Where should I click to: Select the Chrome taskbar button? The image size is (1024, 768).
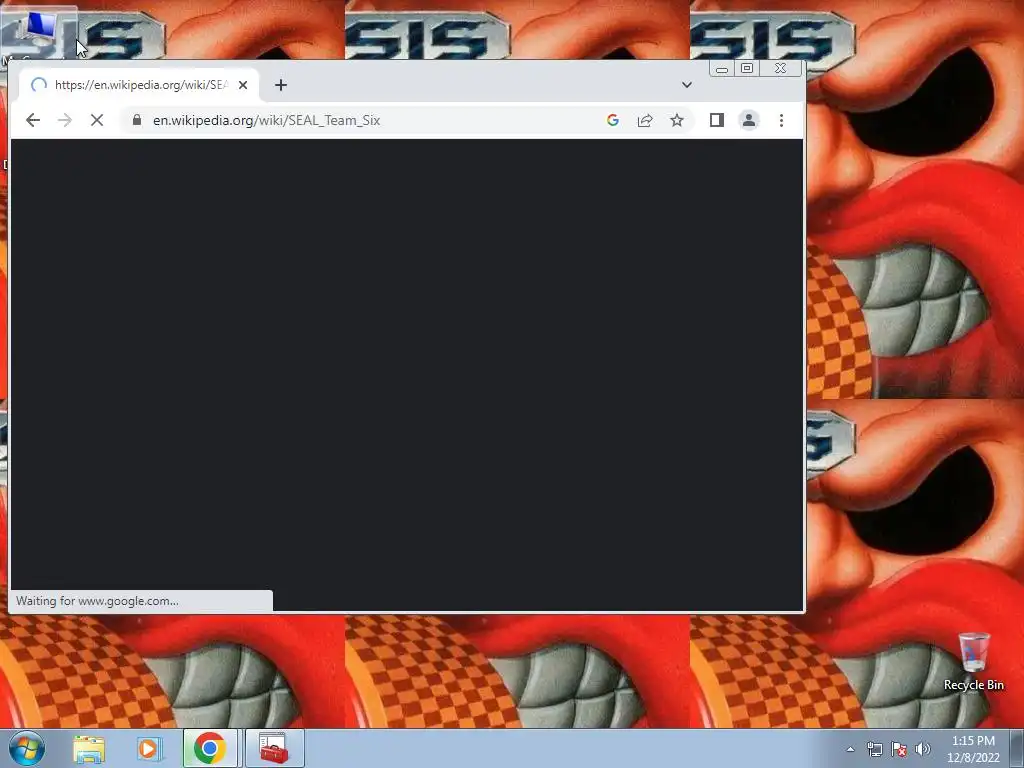[210, 748]
